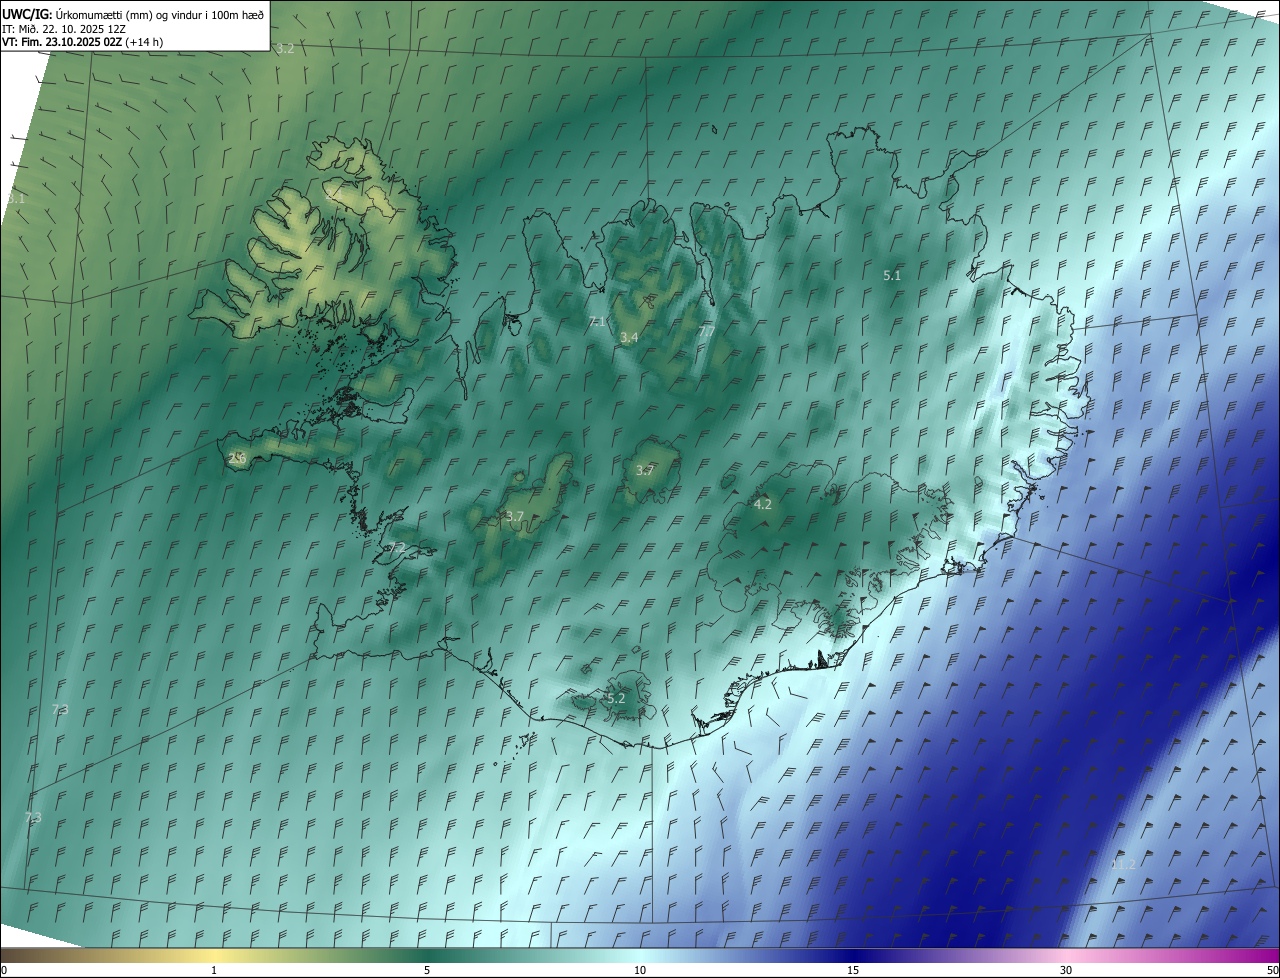Click the 2.6 value label
1280x978 pixels.
coord(238,458)
